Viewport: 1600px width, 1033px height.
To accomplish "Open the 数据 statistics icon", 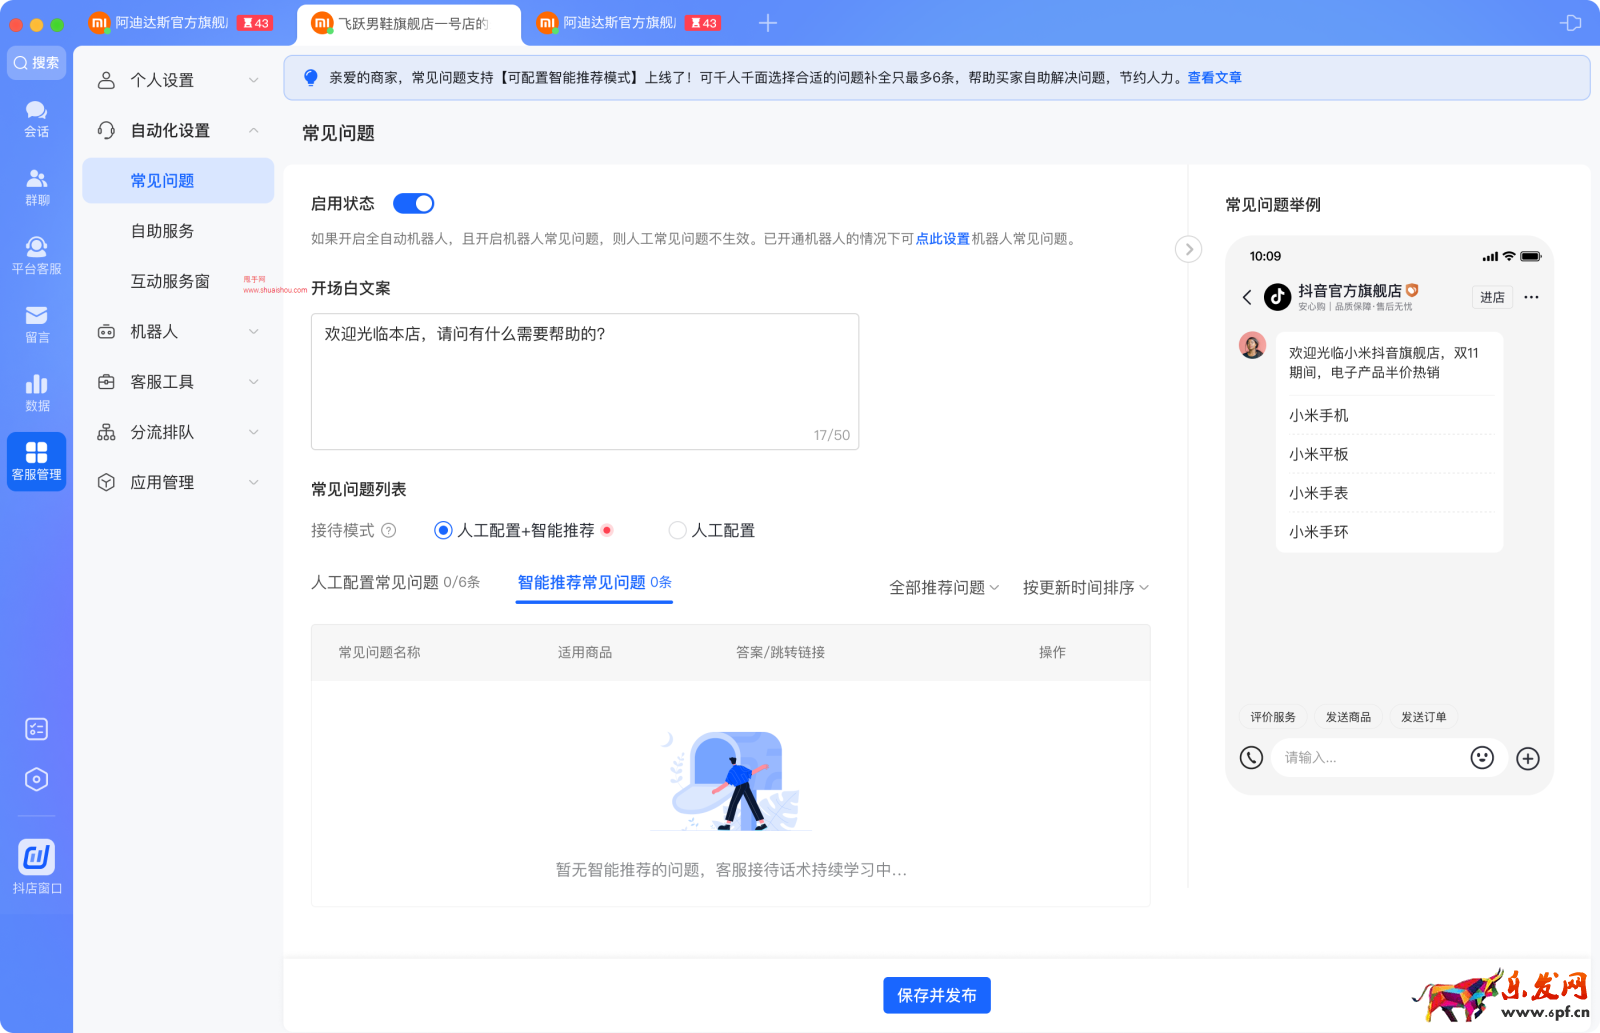I will point(36,393).
